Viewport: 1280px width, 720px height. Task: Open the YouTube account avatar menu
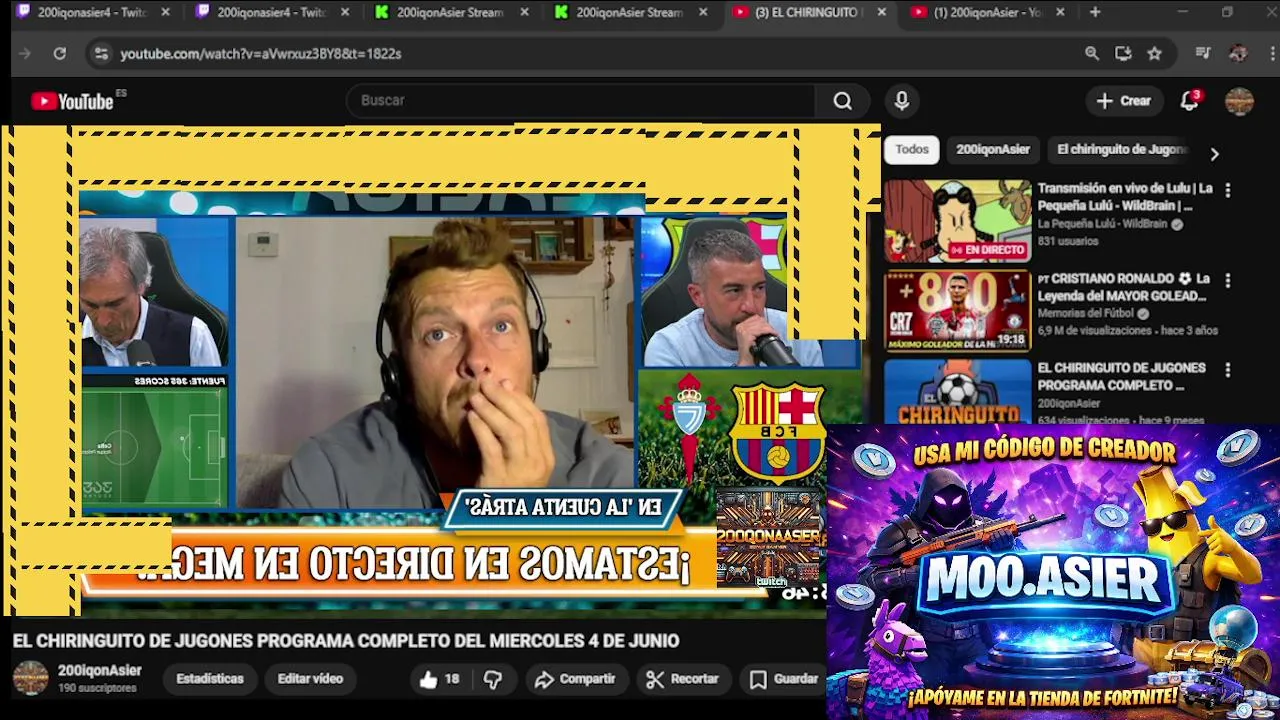coord(1239,101)
